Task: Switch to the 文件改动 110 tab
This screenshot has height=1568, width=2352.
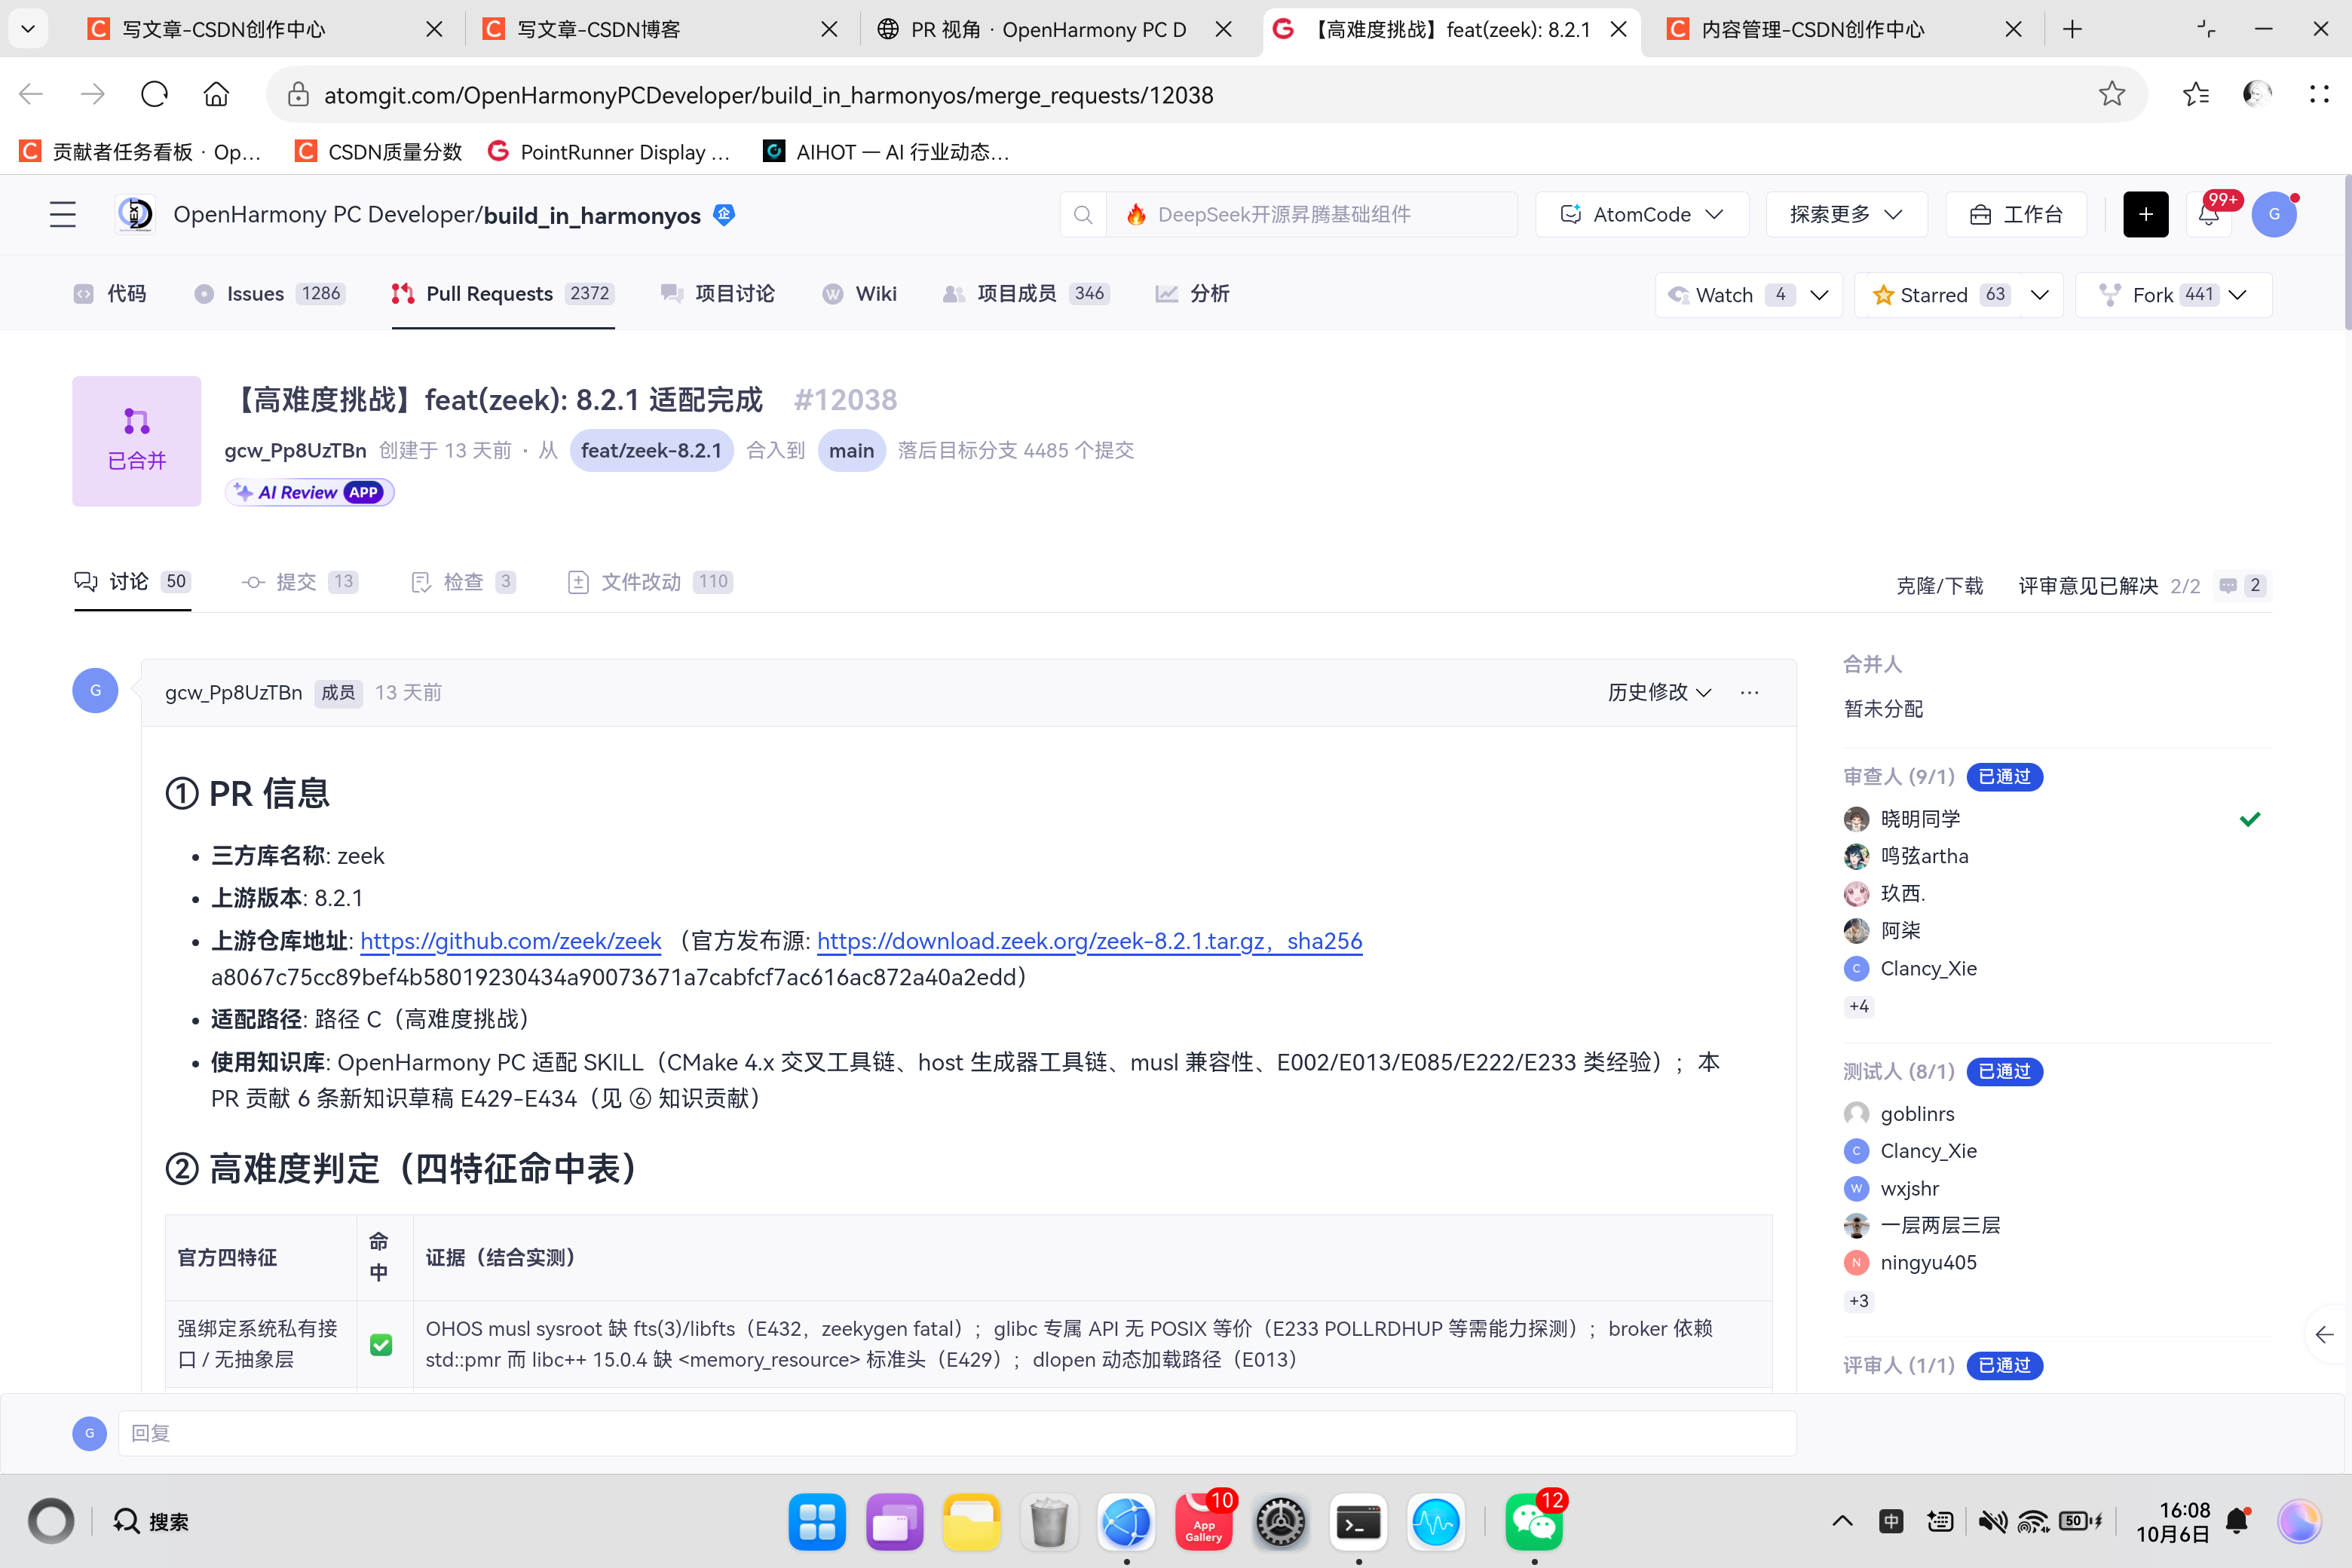Action: 650,582
